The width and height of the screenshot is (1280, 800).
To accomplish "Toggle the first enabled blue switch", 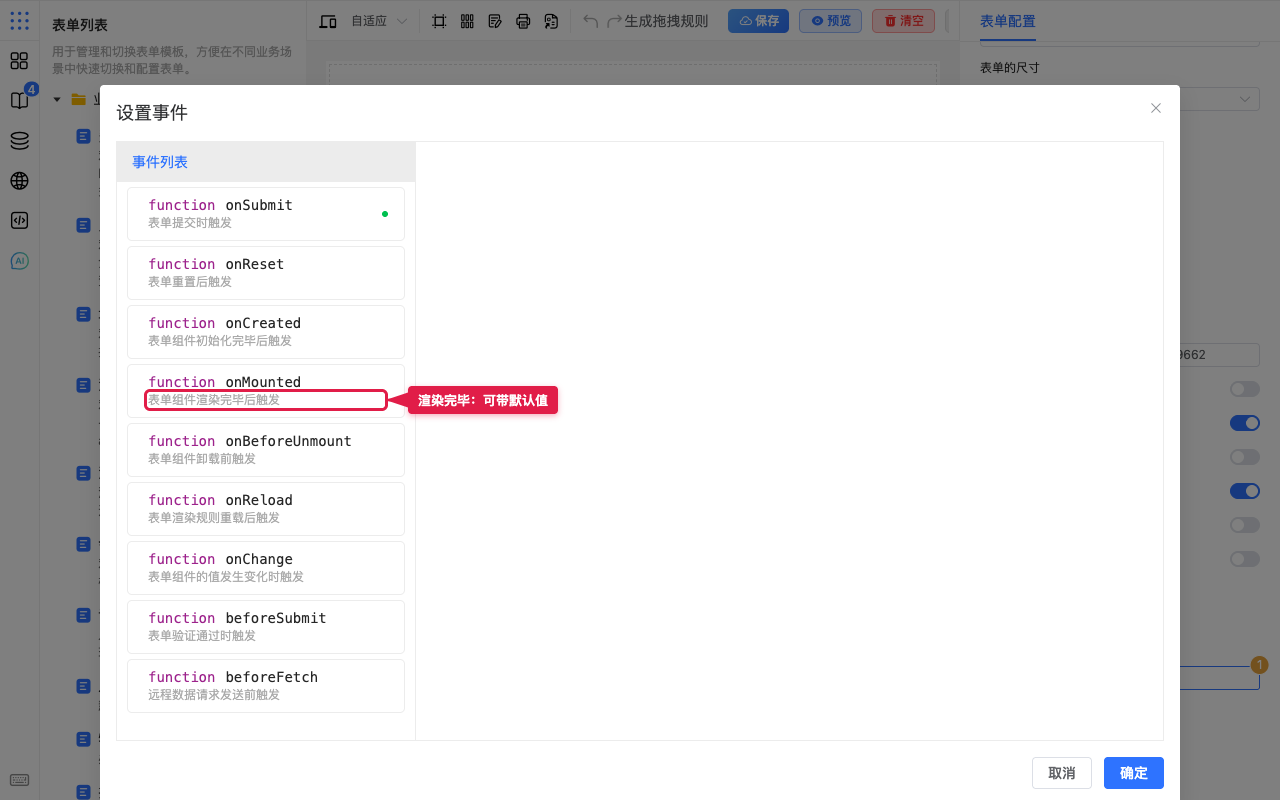I will tap(1245, 423).
